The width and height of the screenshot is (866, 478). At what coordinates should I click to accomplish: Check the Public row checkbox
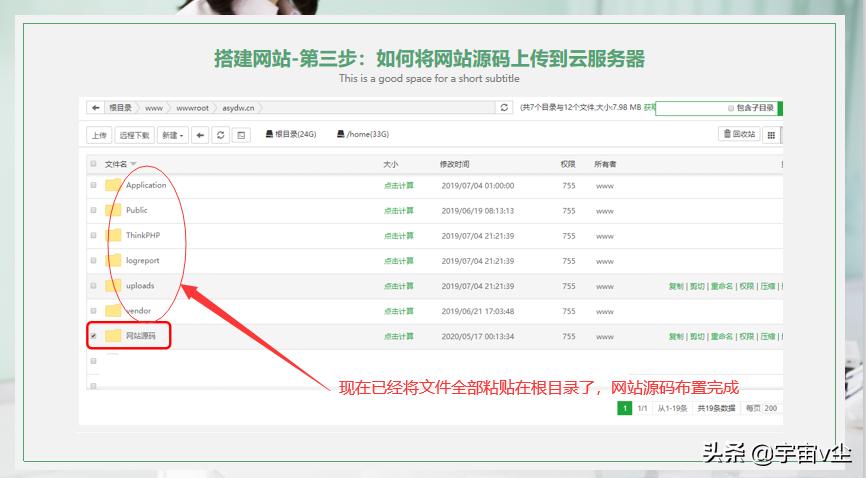pos(93,210)
